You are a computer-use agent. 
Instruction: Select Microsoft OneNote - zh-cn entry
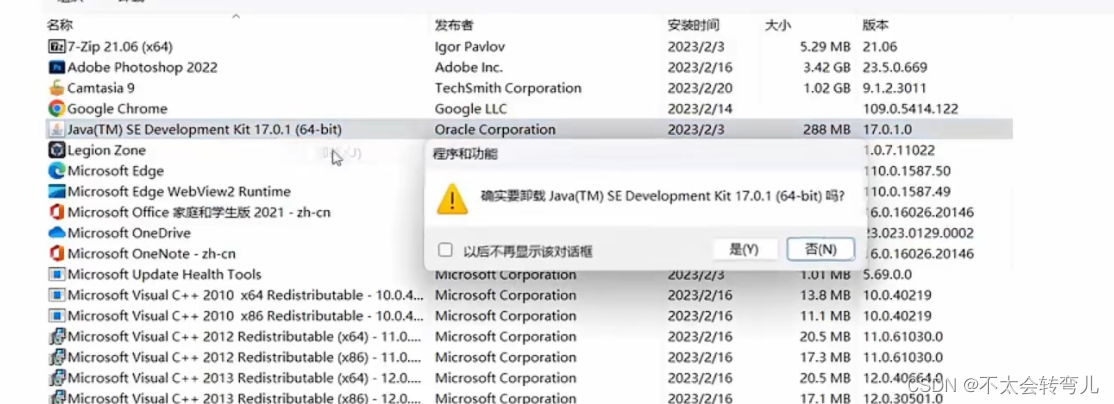151,253
